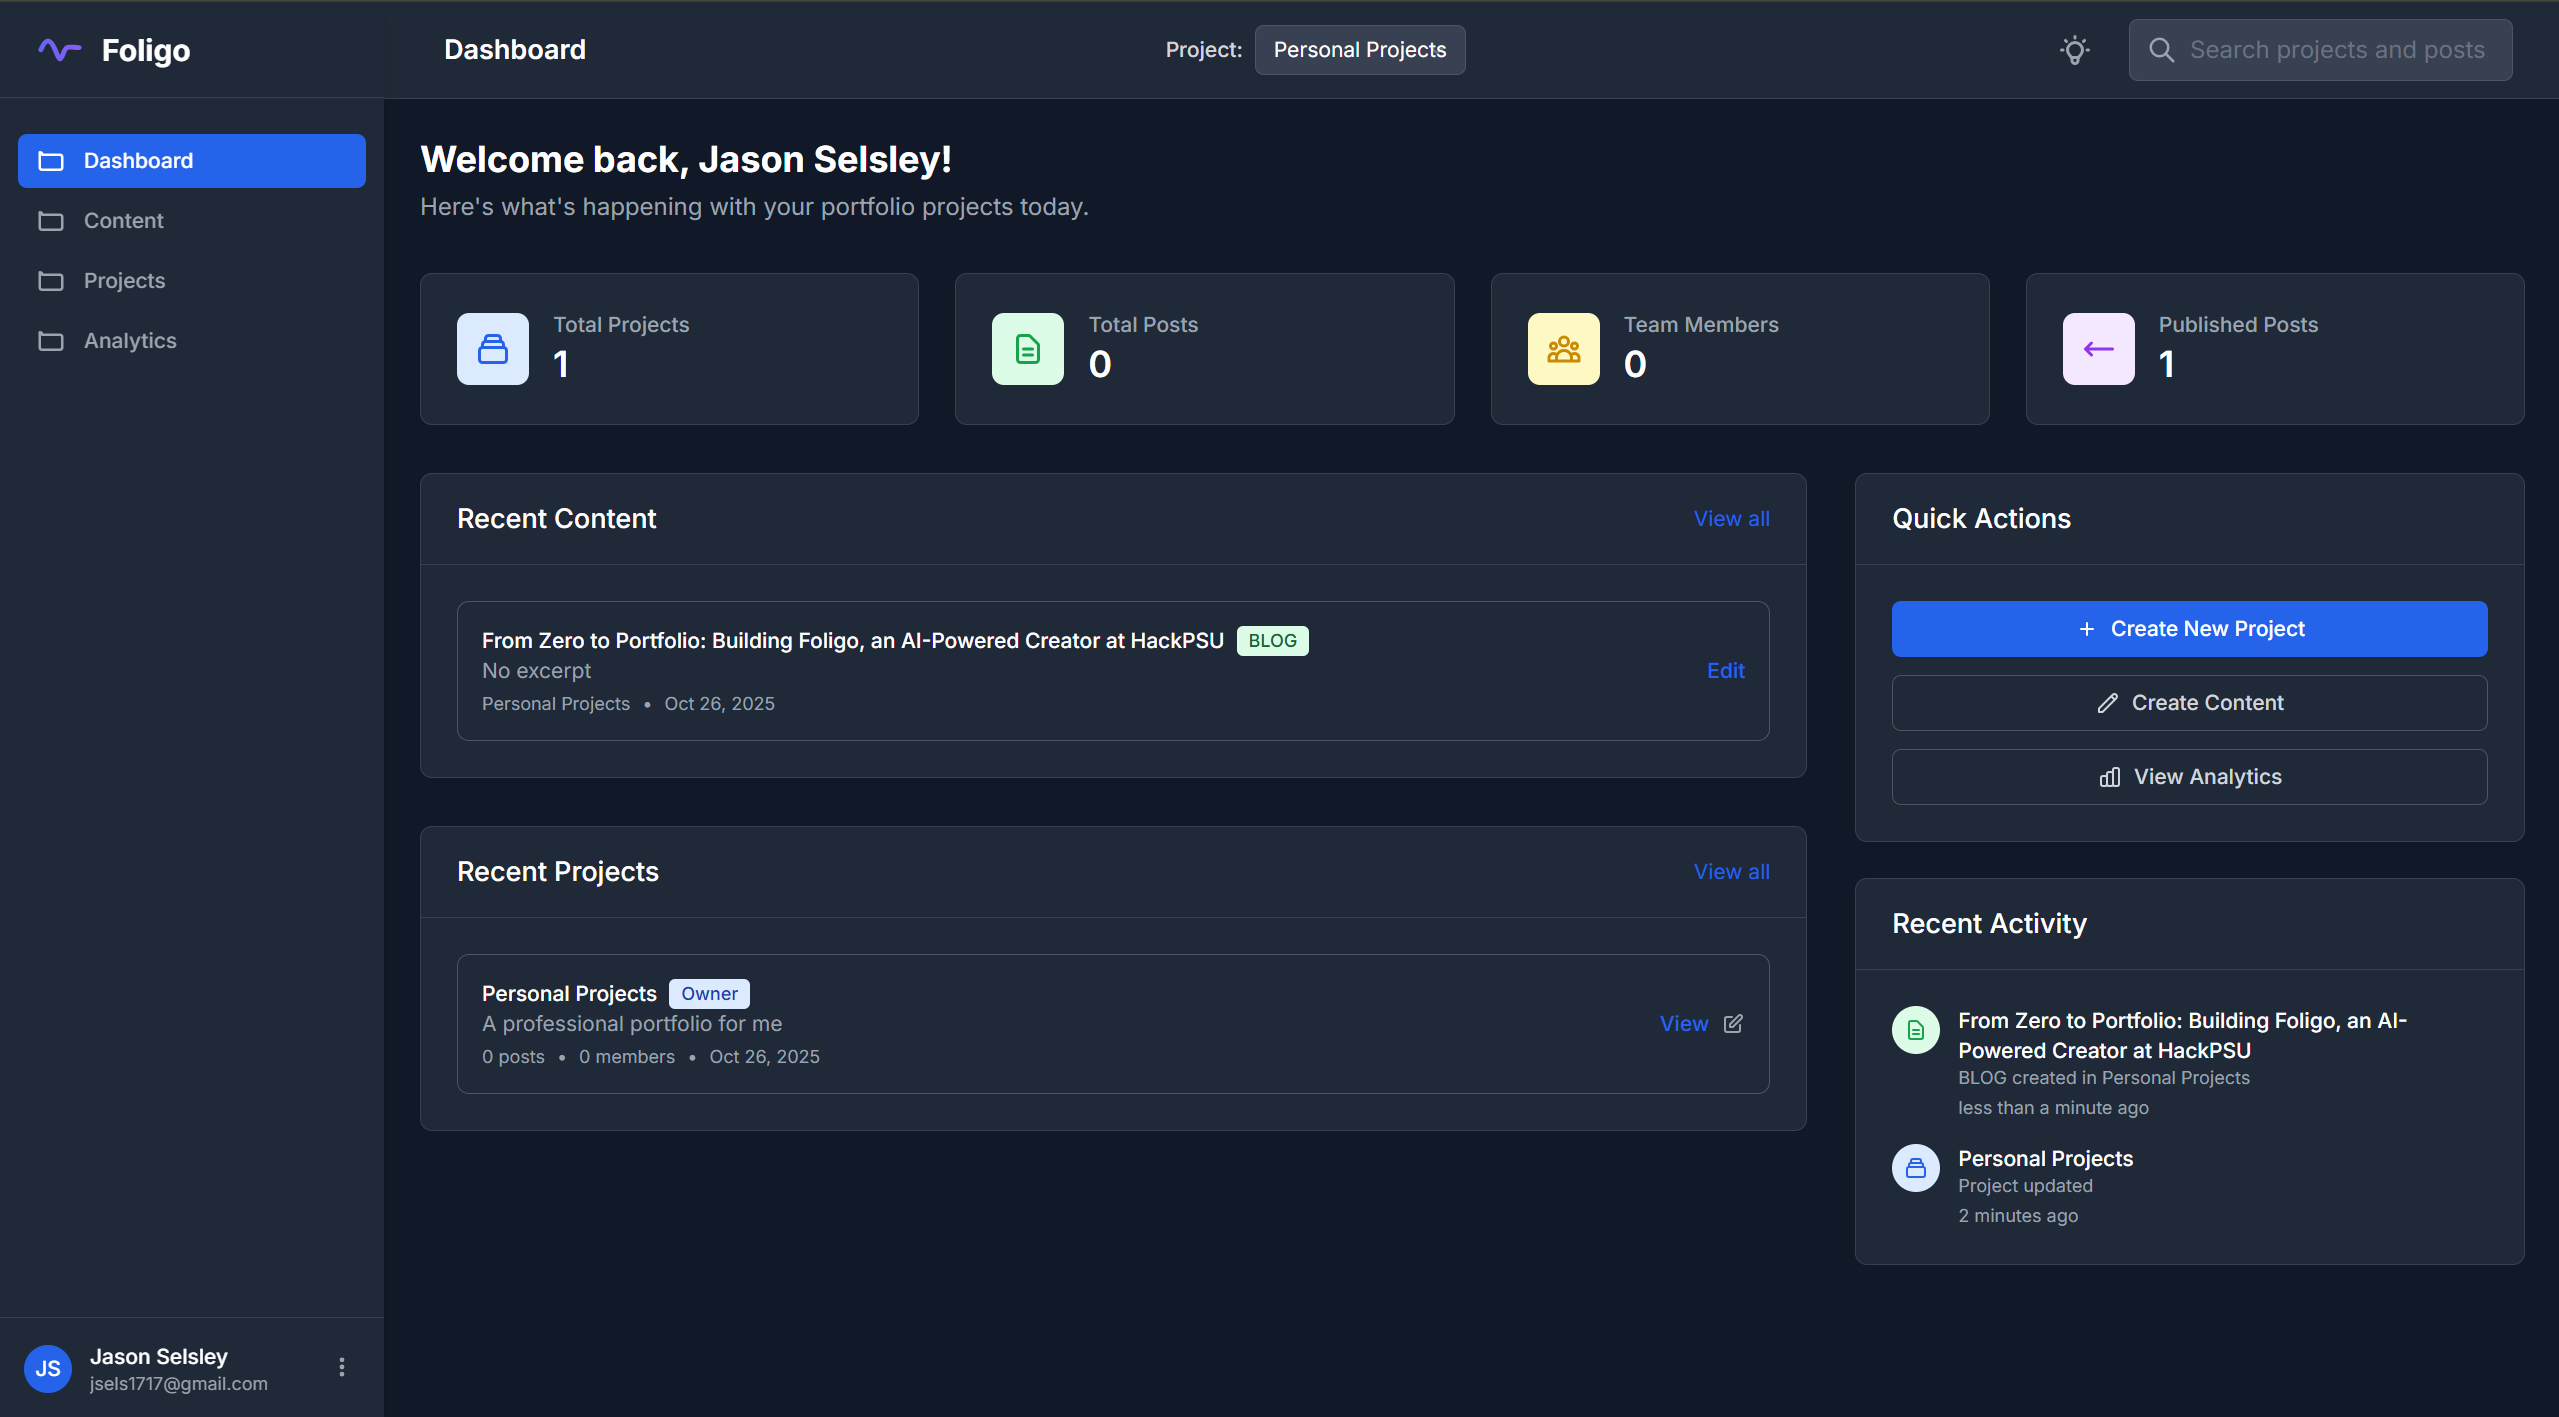The image size is (2559, 1417).
Task: Toggle the light/dark theme bulb icon
Action: (x=2074, y=50)
